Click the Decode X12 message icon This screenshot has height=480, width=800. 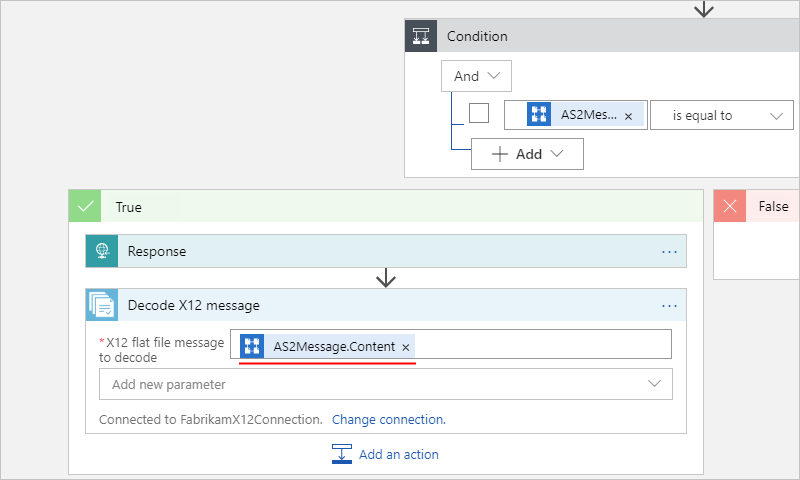pyautogui.click(x=102, y=305)
